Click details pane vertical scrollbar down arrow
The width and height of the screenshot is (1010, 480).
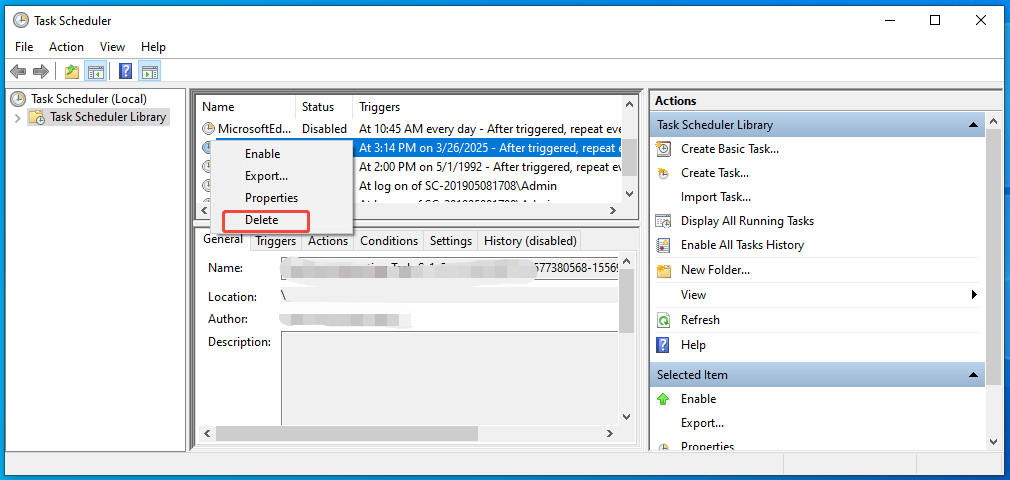point(625,417)
